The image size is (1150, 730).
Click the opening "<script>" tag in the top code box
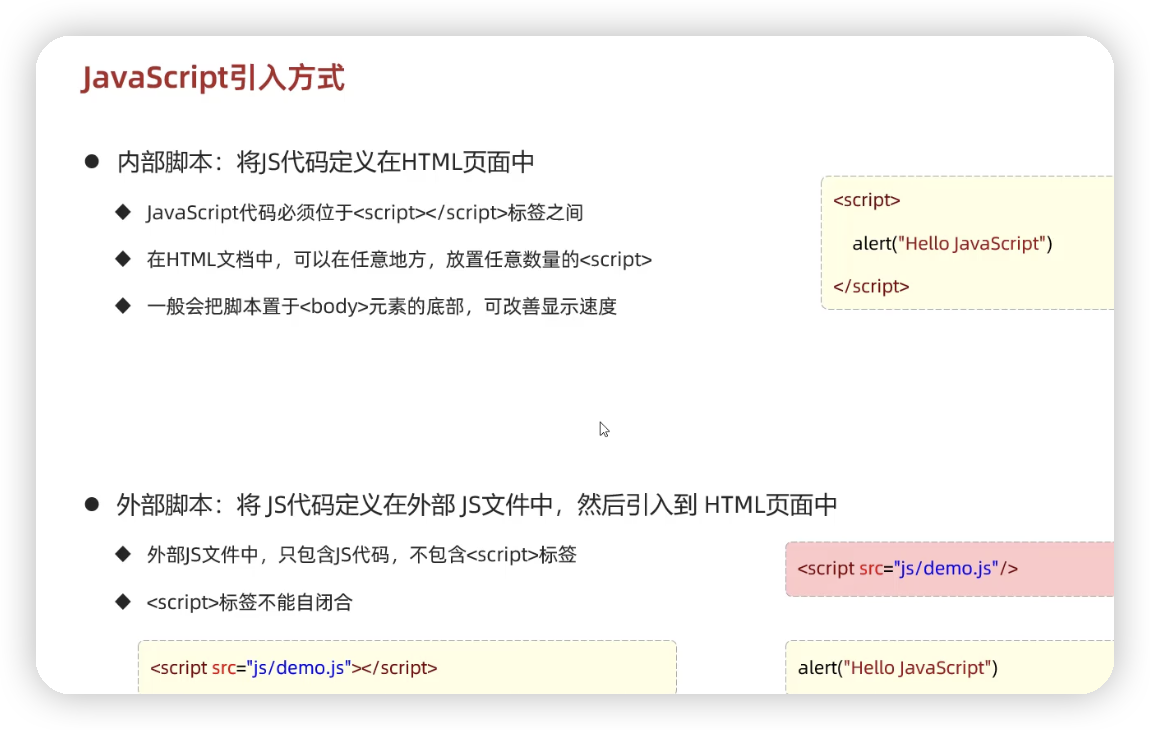866,200
